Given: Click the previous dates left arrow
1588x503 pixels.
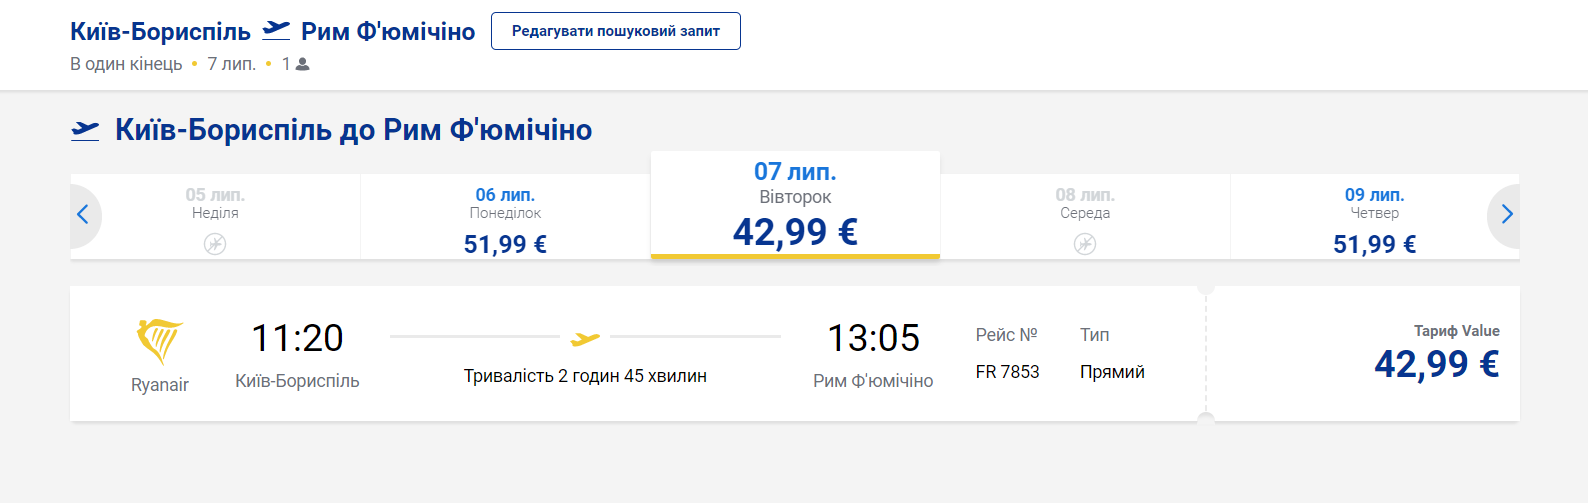Looking at the screenshot, I should coord(84,214).
